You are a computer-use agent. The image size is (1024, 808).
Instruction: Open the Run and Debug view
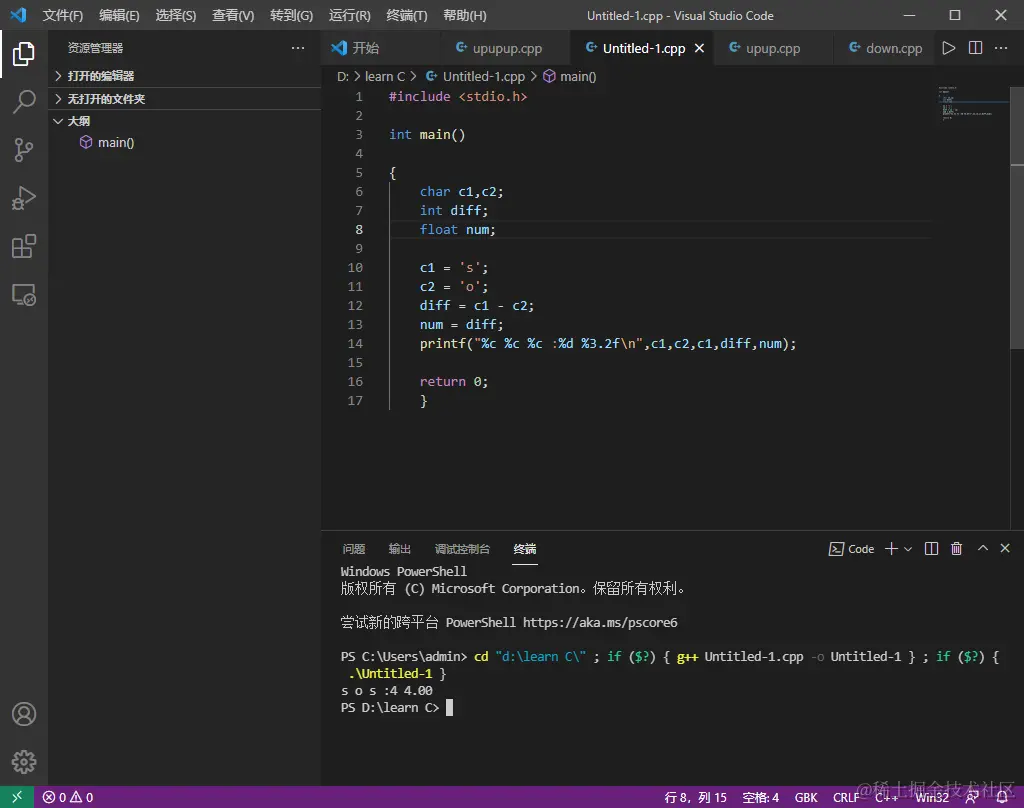click(24, 198)
